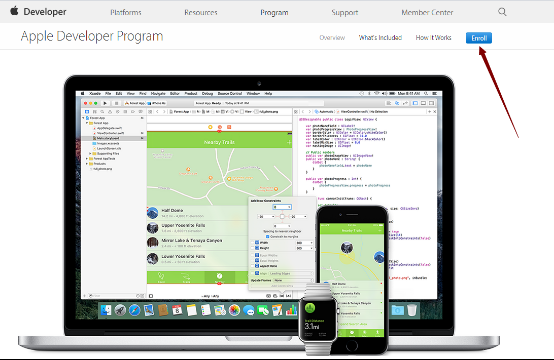
Task: Select the Half Dome trail thumbnail
Action: [153, 213]
